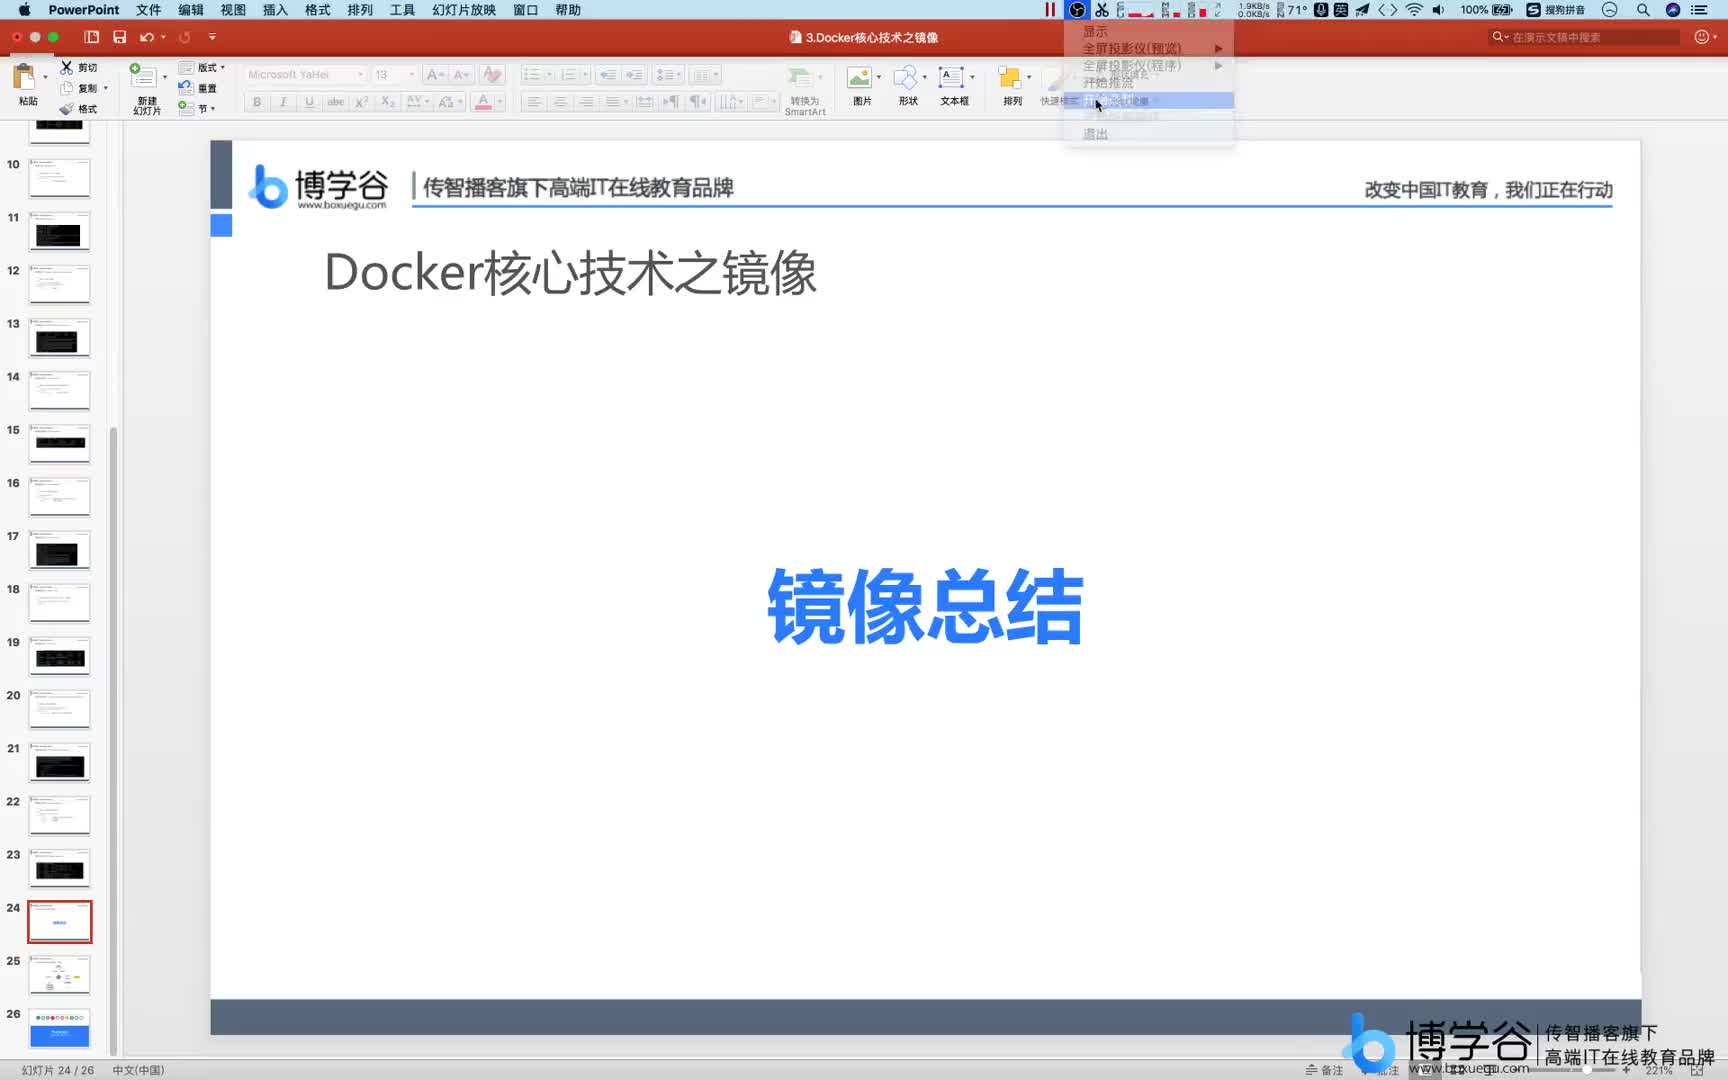Click the font color red swatch
Image resolution: width=1728 pixels, height=1080 pixels.
[483, 102]
